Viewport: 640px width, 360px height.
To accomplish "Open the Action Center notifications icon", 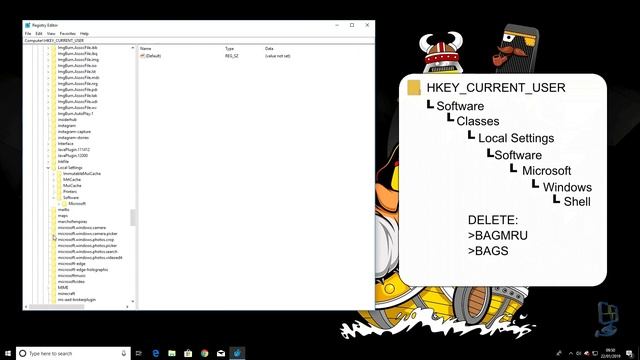I will pos(629,353).
